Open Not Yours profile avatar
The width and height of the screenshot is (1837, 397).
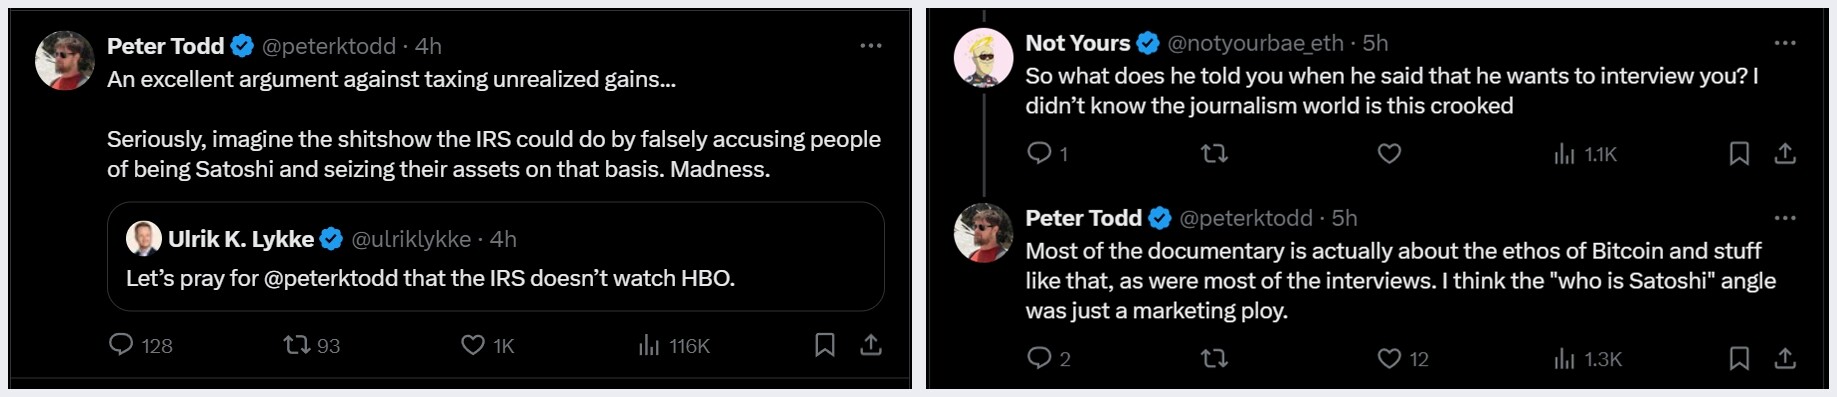point(984,57)
